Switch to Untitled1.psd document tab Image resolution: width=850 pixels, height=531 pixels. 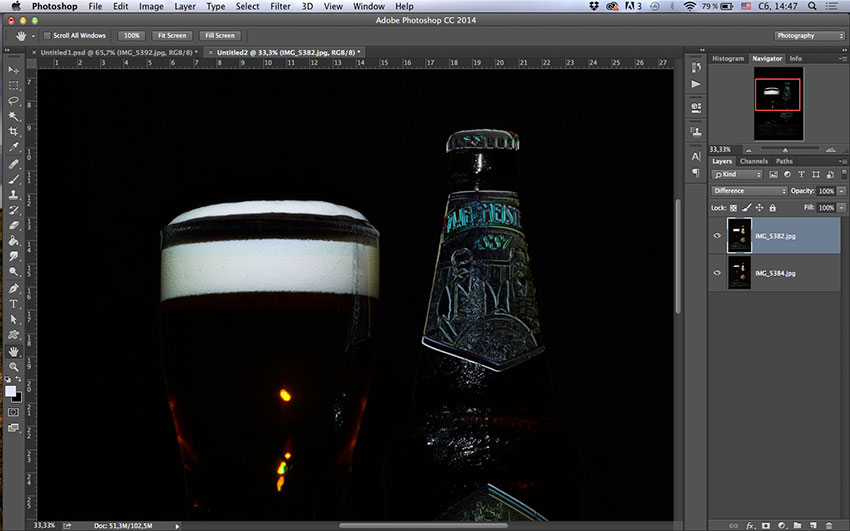tap(115, 53)
